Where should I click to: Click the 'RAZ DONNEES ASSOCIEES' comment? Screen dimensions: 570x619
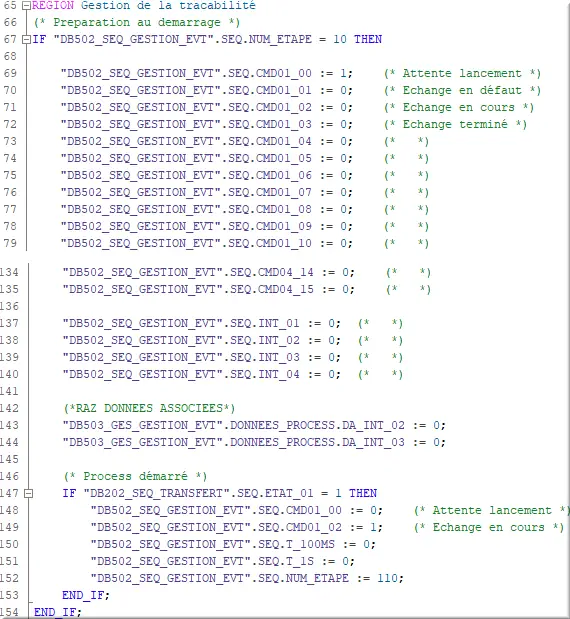[x=149, y=408]
